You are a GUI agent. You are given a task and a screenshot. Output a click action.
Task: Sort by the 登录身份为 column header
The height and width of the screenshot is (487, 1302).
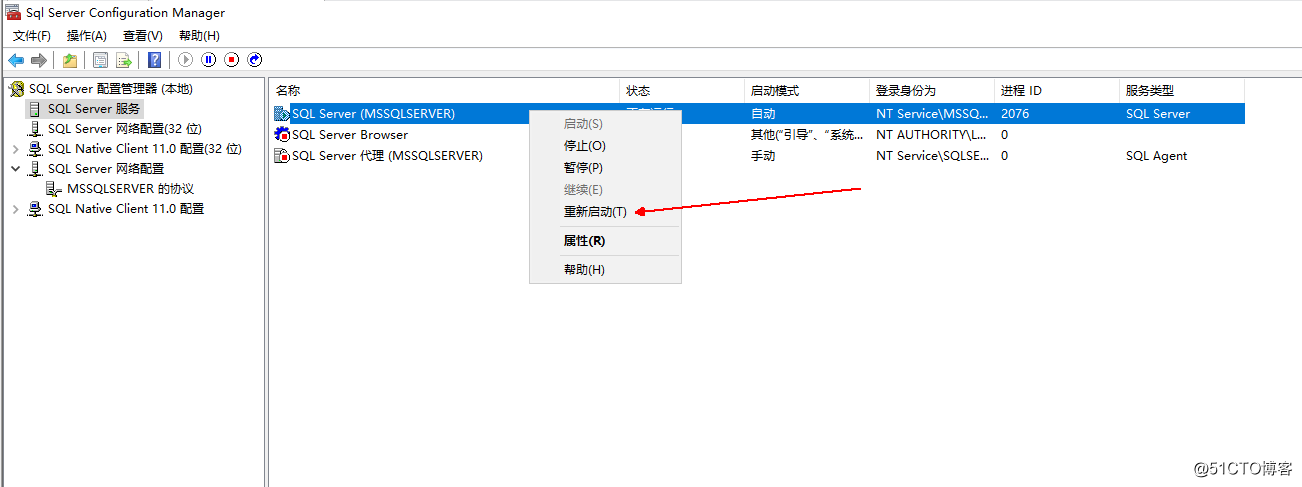(x=932, y=91)
